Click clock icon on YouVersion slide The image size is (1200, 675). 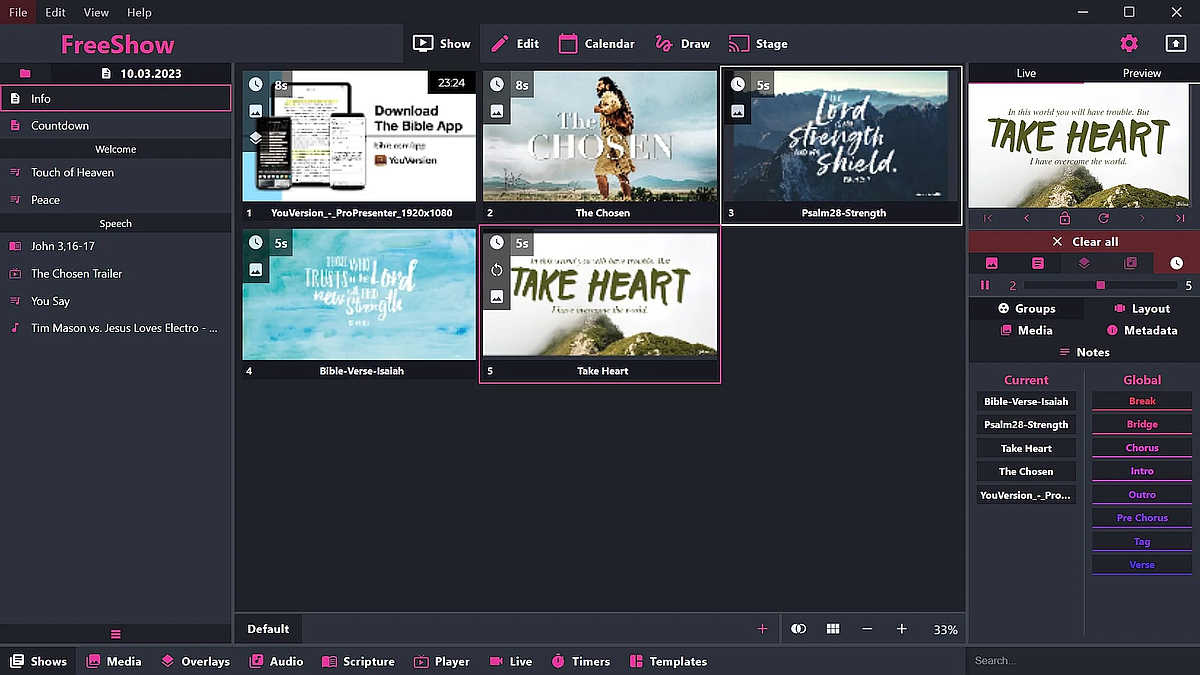256,85
